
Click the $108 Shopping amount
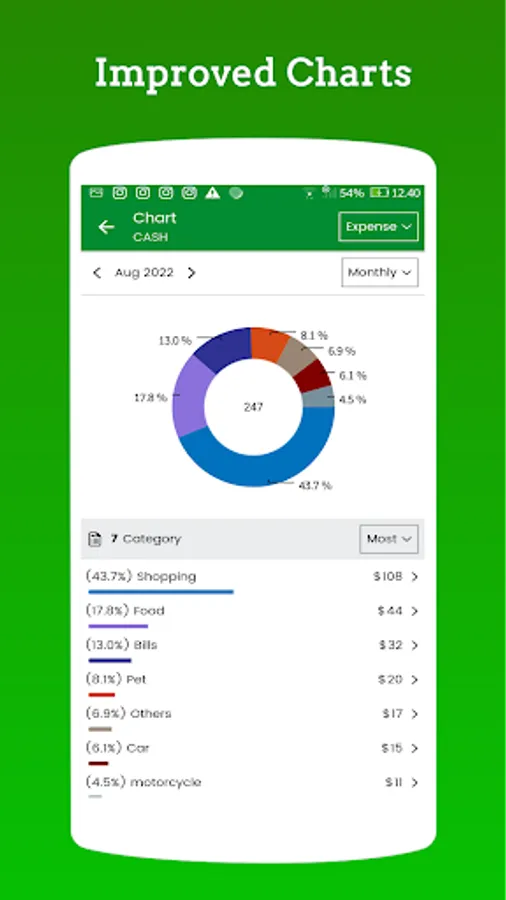(388, 576)
